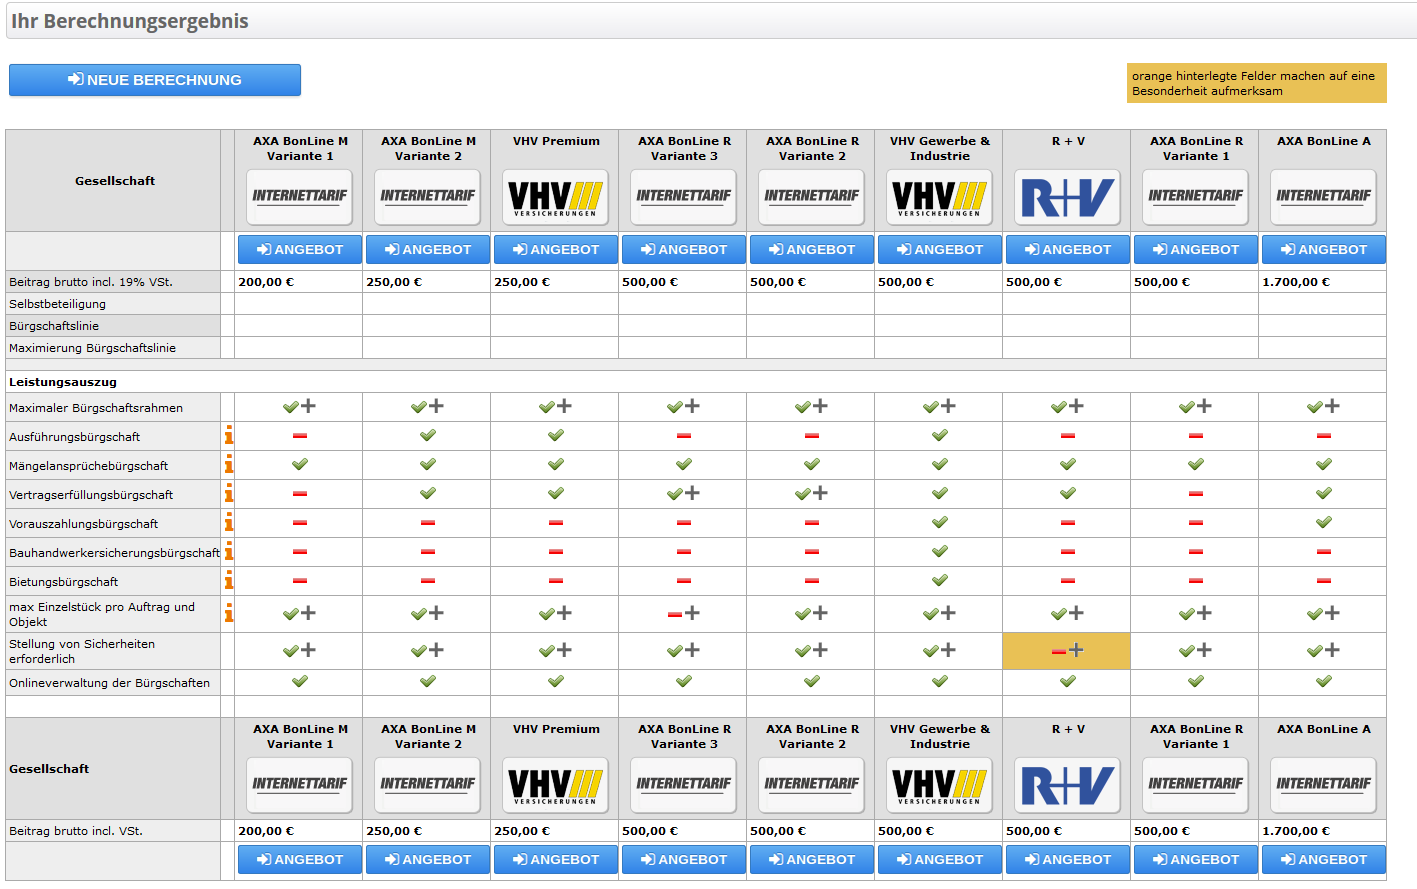Click check-plus for Maximaler Bürgschaftsrahmen under R + V

coord(1068,406)
